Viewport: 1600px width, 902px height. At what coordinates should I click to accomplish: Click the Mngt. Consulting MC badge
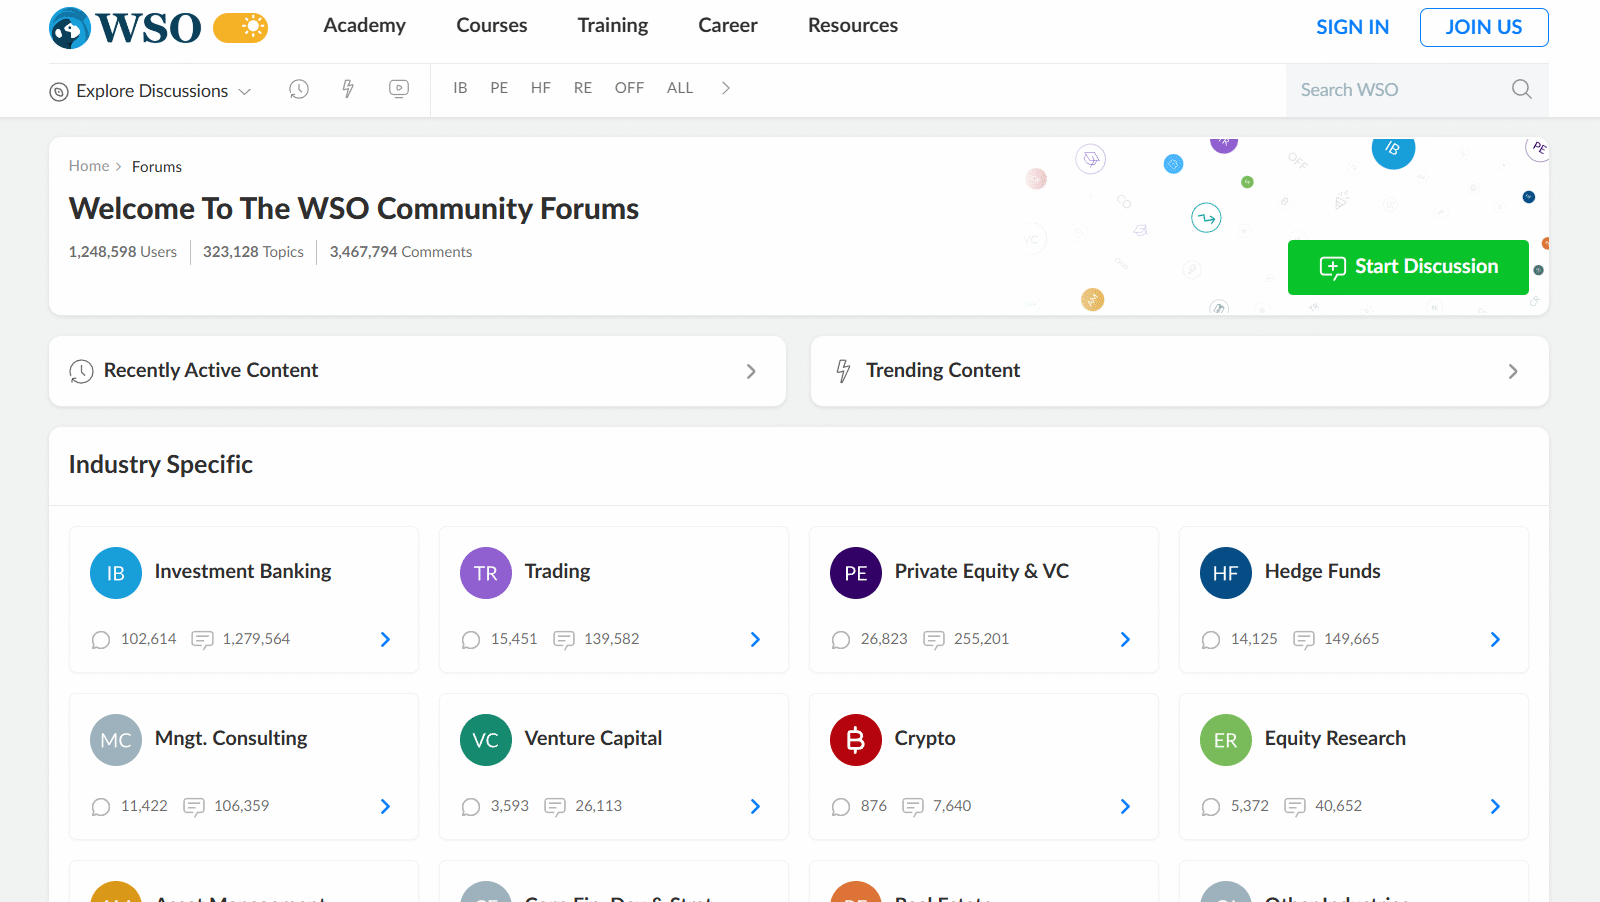click(x=116, y=740)
